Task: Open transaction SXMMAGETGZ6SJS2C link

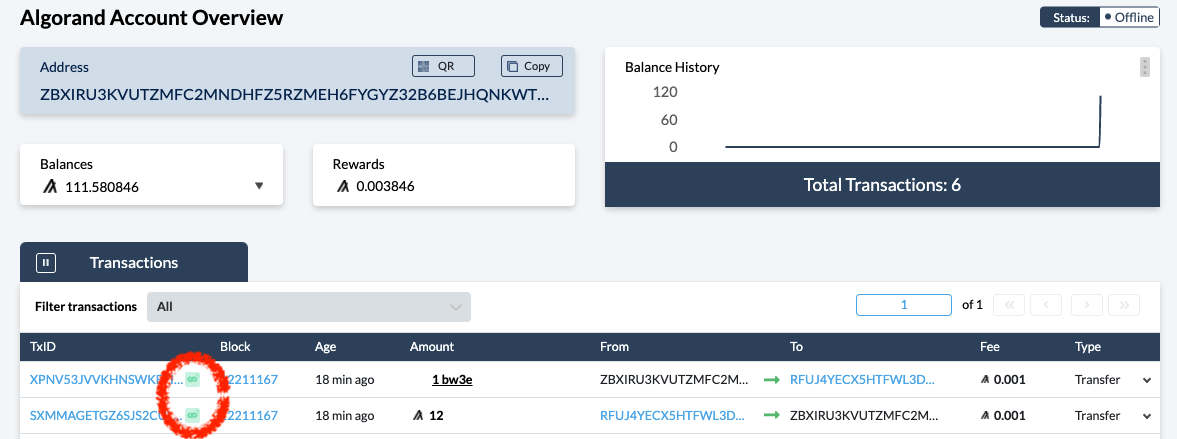Action: click(x=105, y=415)
